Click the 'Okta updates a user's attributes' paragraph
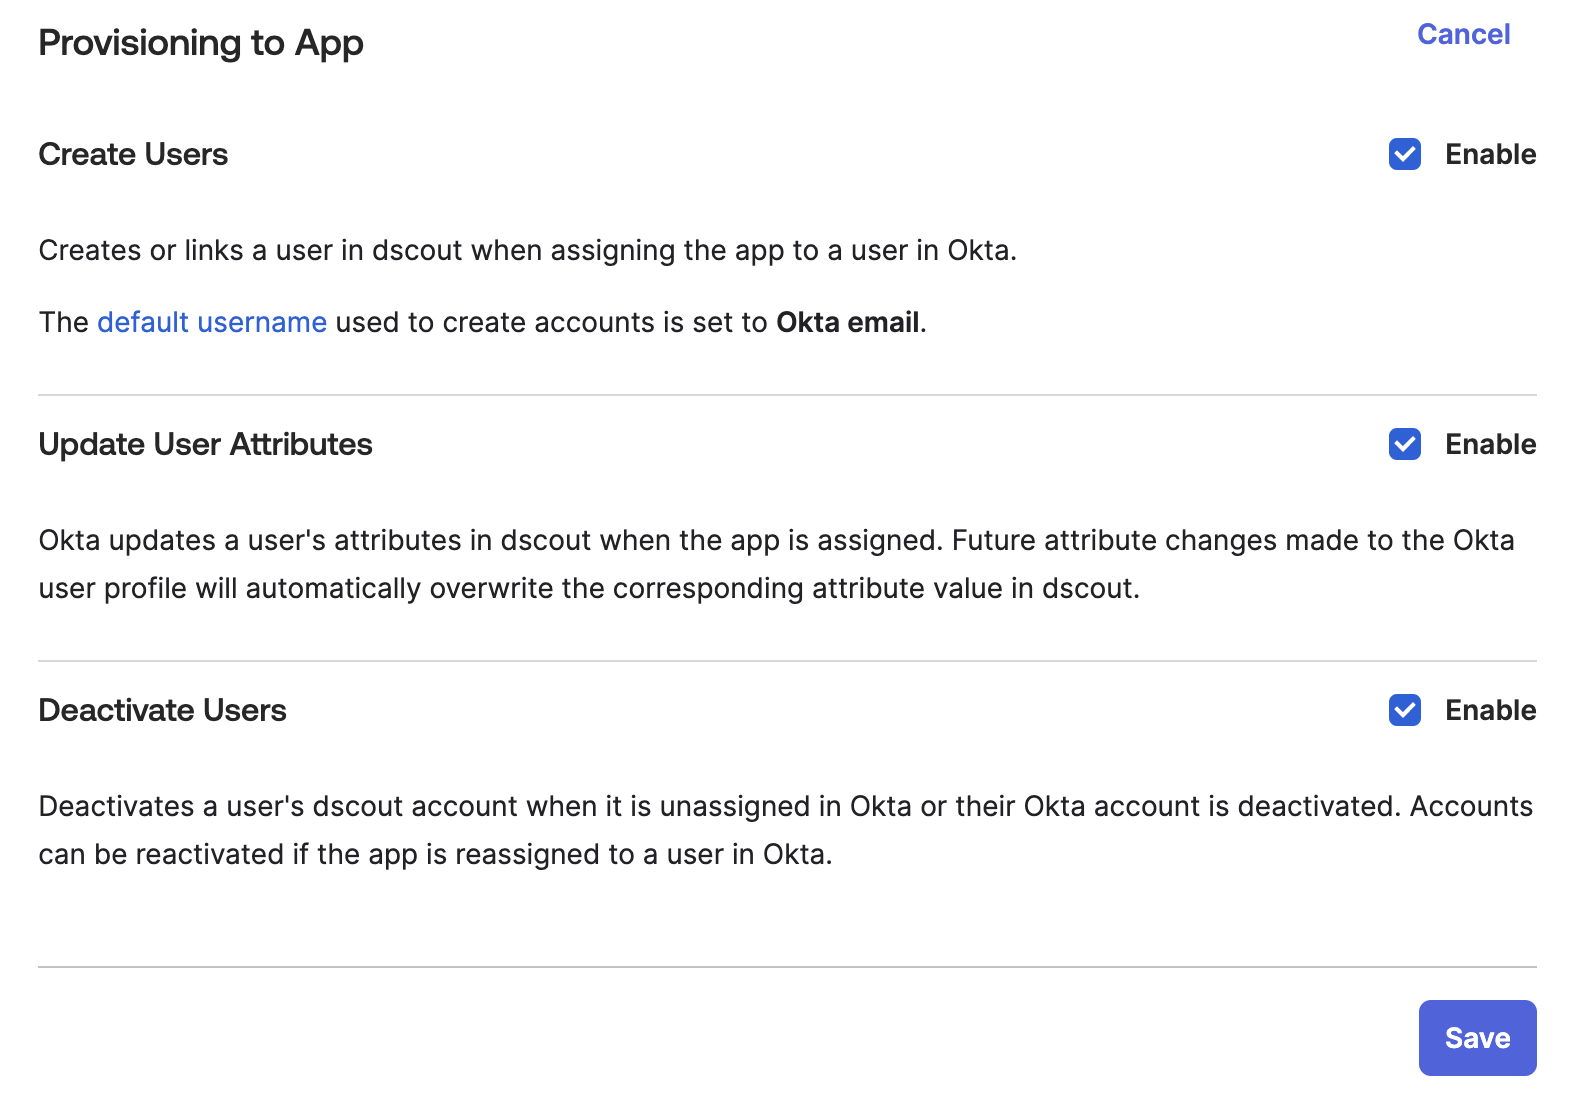This screenshot has width=1576, height=1104. pyautogui.click(x=776, y=564)
